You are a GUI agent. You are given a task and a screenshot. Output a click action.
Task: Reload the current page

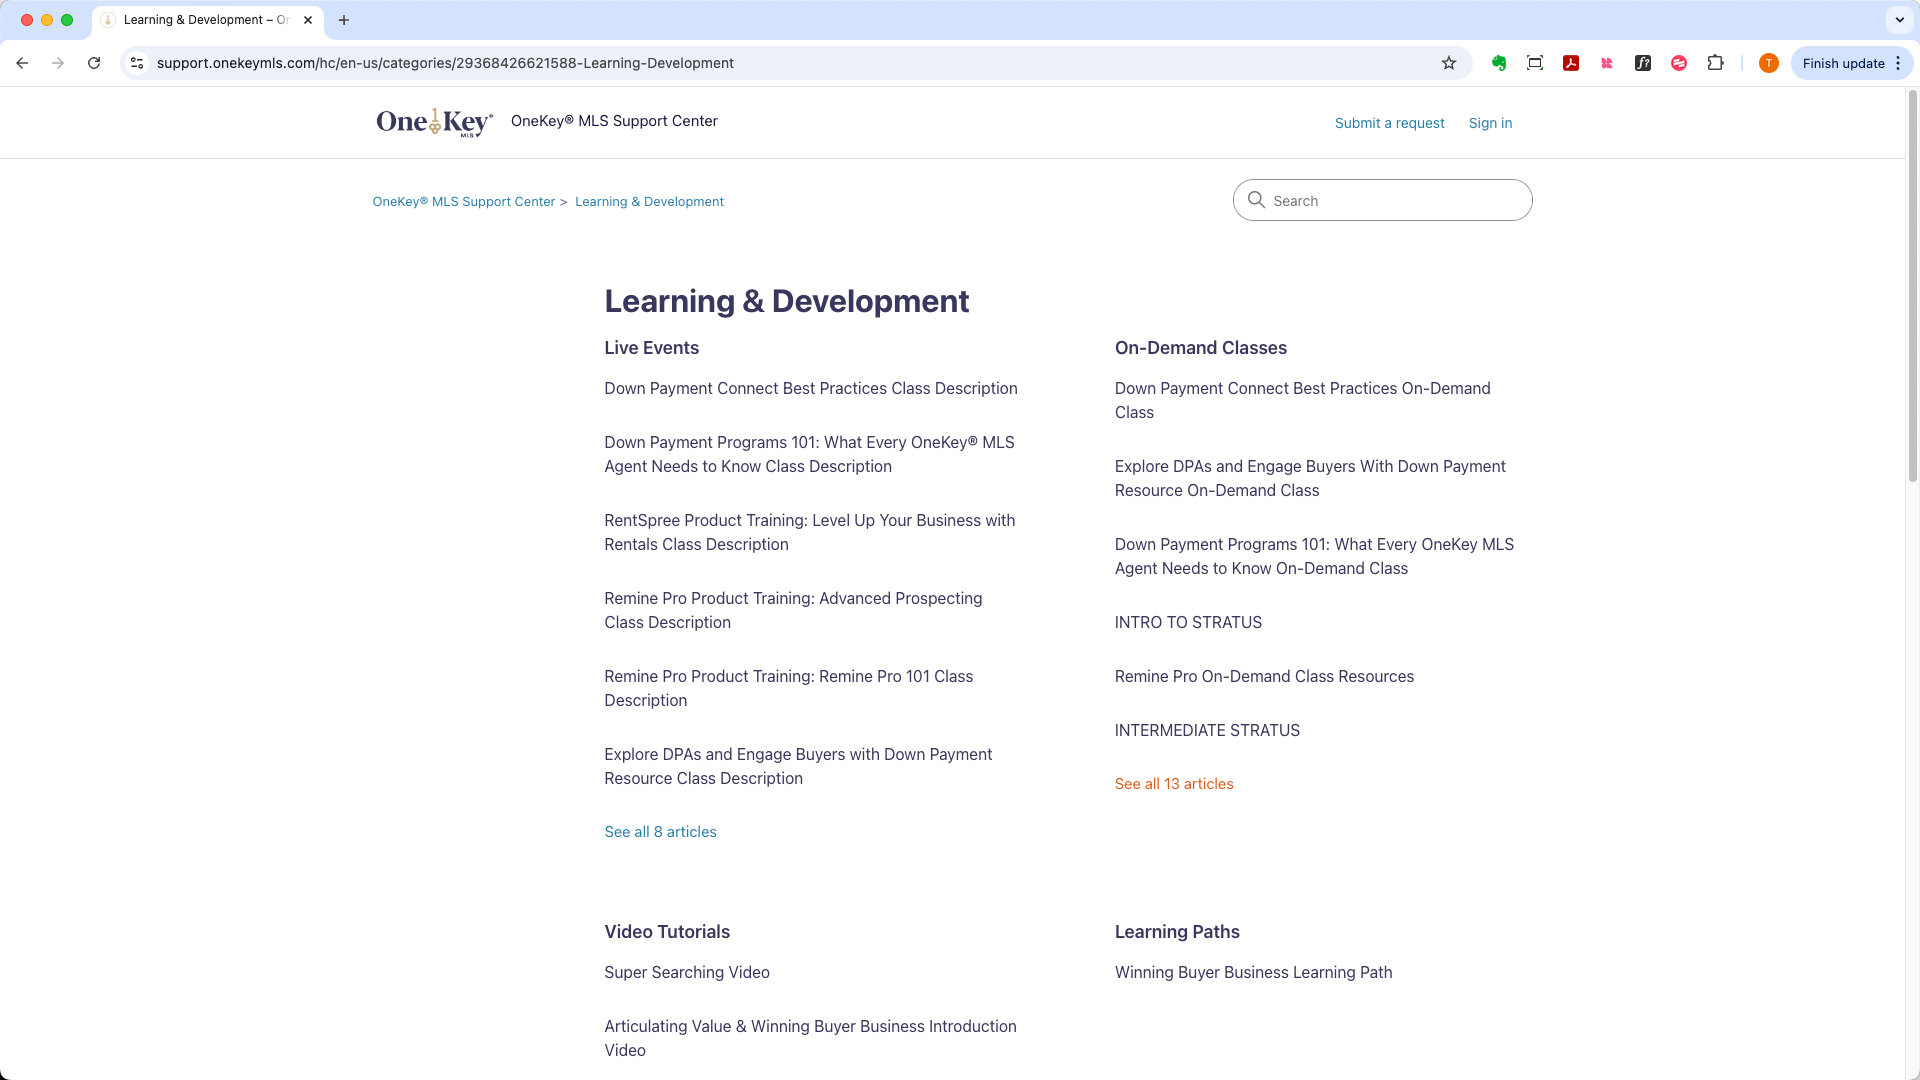(94, 62)
